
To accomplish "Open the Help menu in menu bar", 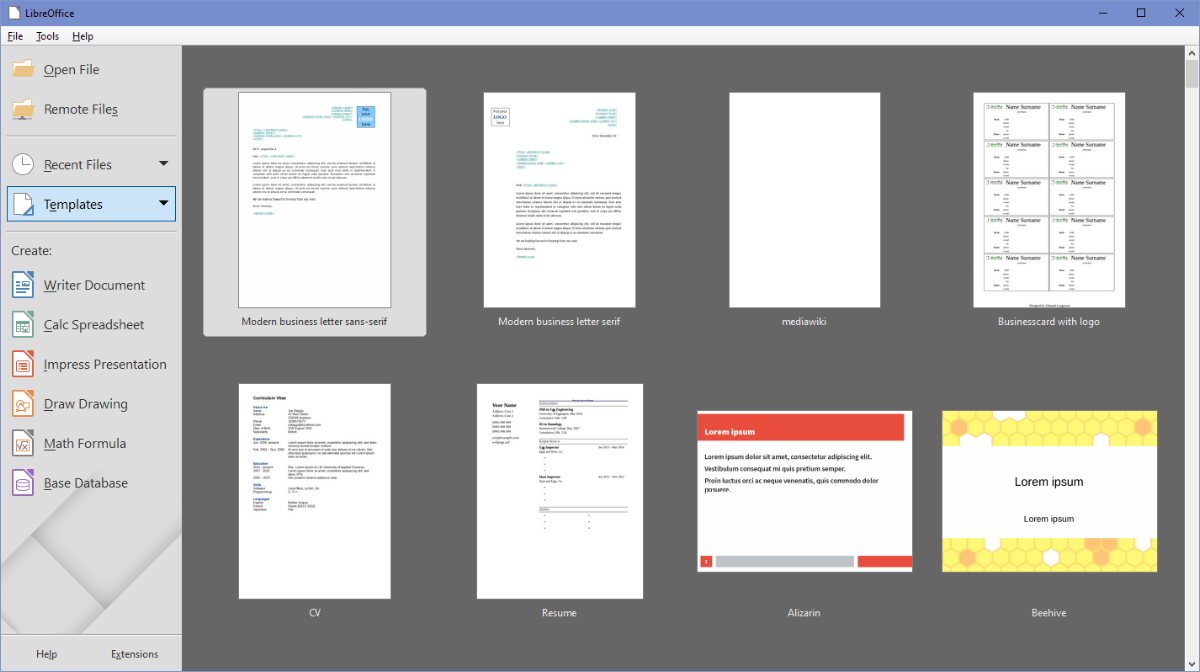I will point(83,36).
